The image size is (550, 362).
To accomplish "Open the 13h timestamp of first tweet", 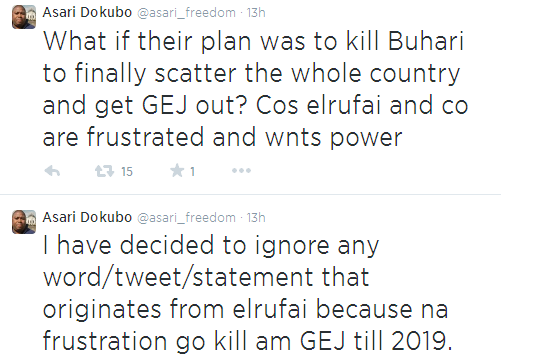I will 256,13.
